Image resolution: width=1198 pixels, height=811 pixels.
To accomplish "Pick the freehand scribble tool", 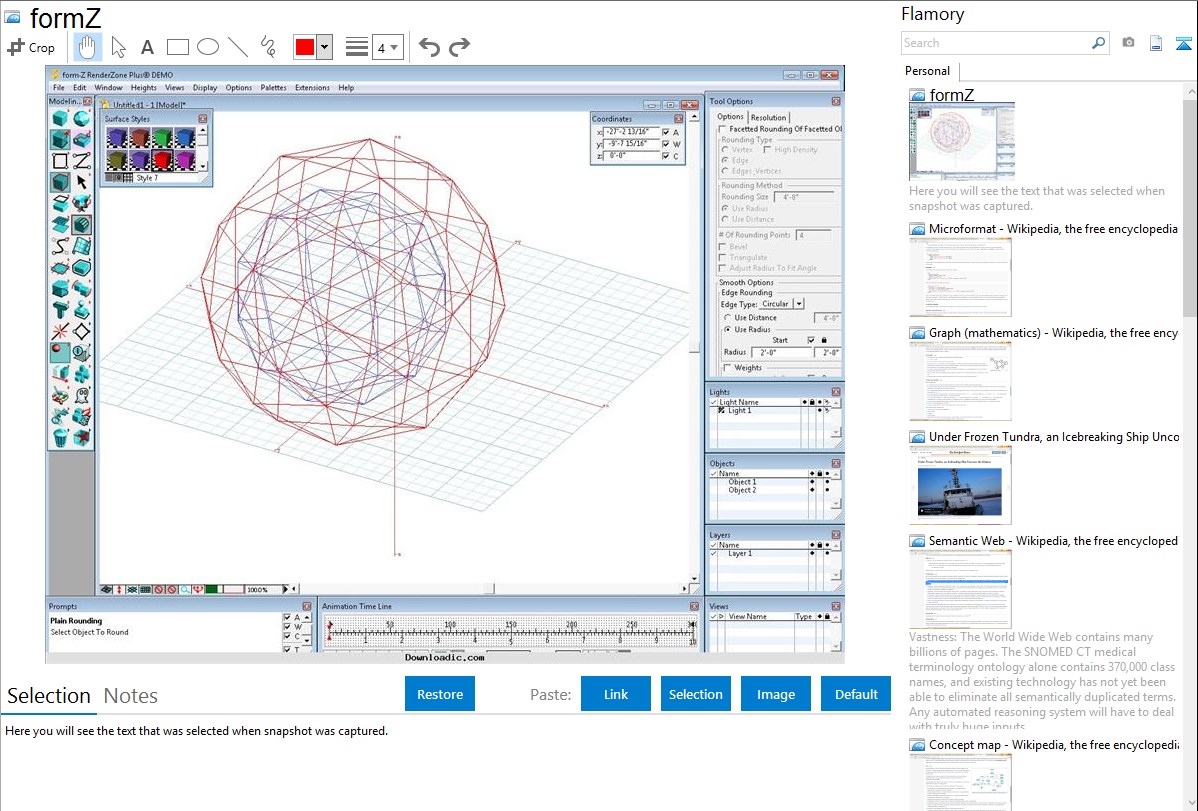I will coord(268,47).
